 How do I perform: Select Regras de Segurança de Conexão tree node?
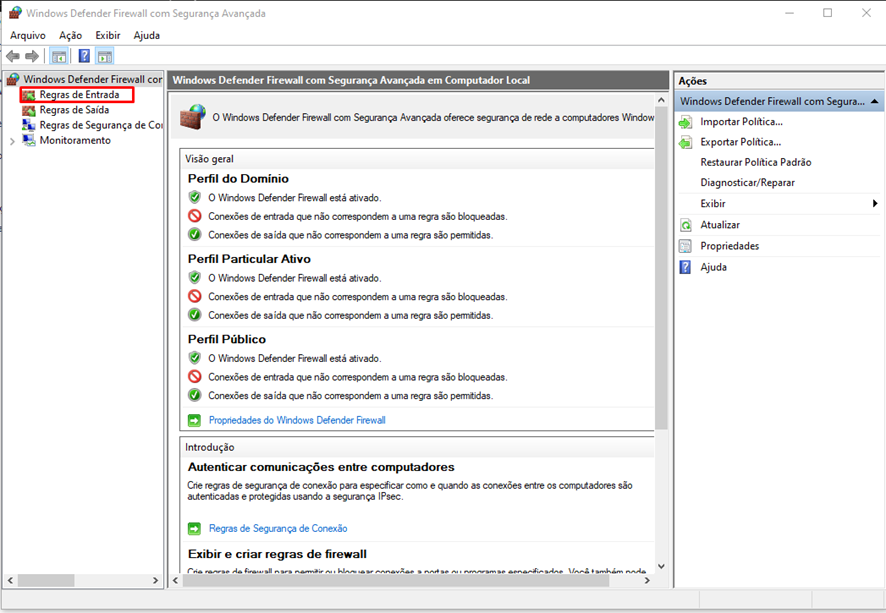[x=101, y=125]
